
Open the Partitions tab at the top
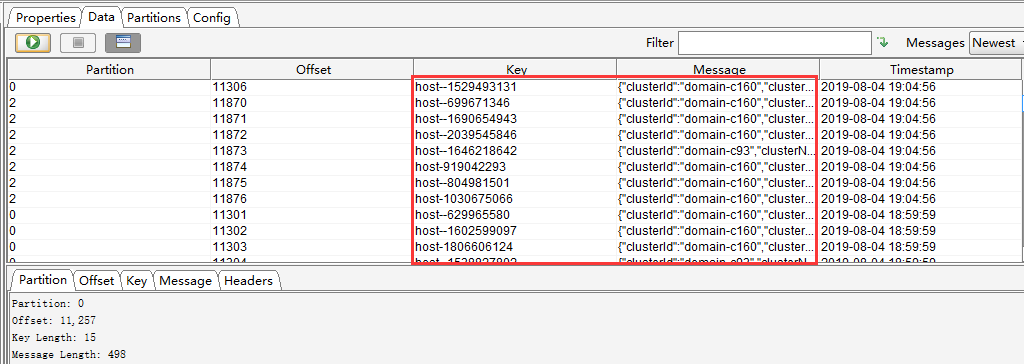154,18
